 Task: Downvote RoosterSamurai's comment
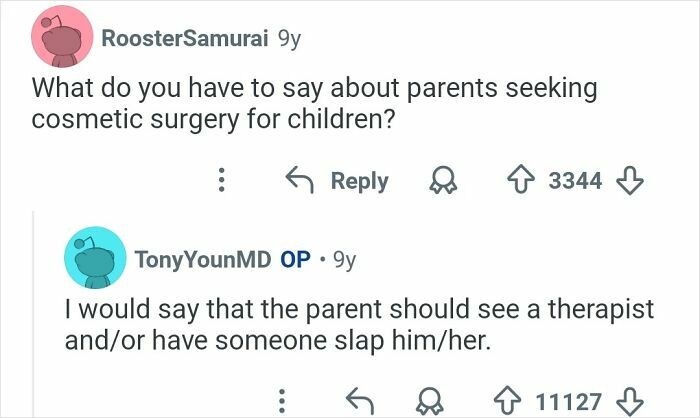point(627,181)
